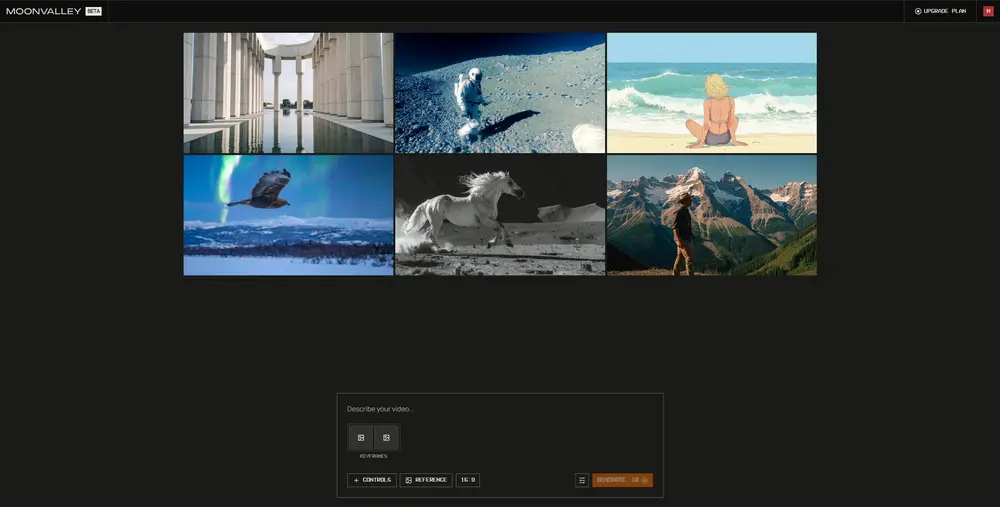
Task: Open the hawk with aurora video
Action: click(288, 216)
